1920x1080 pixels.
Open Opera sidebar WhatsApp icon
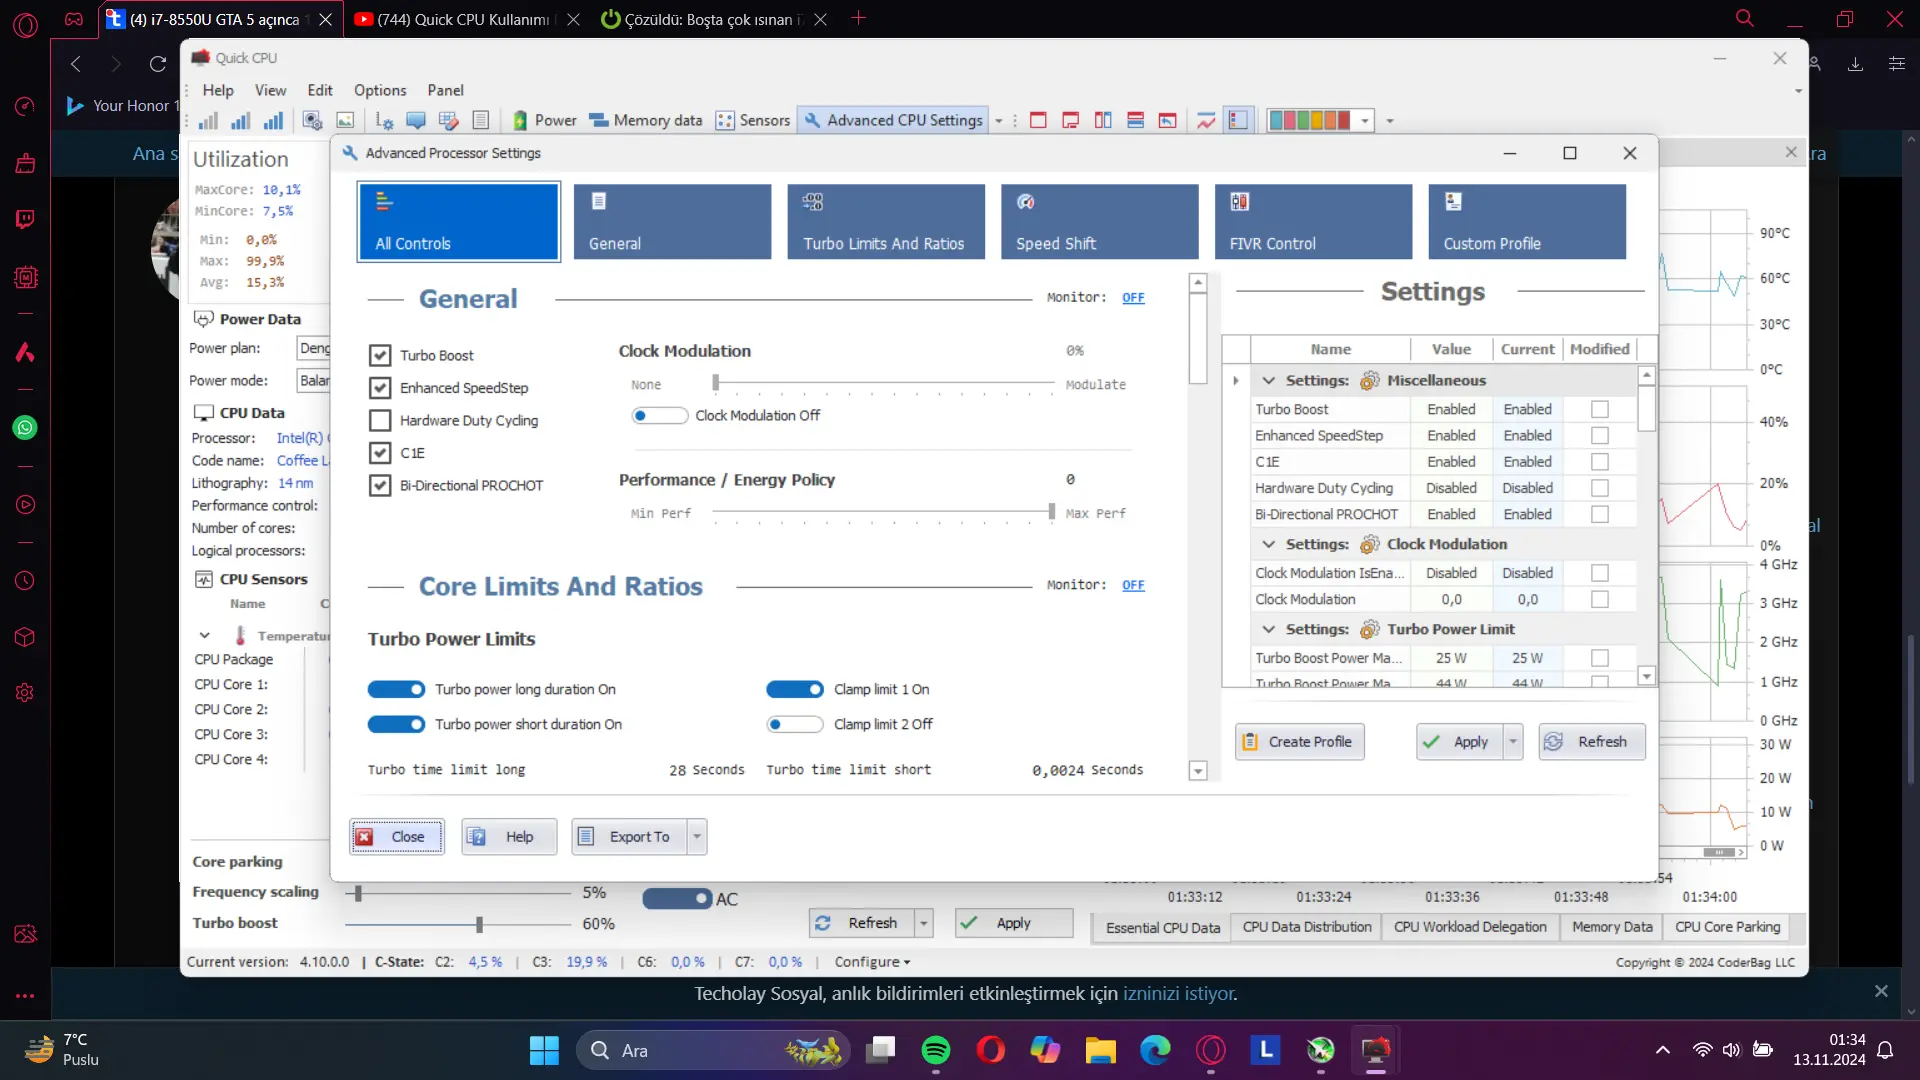(x=25, y=428)
